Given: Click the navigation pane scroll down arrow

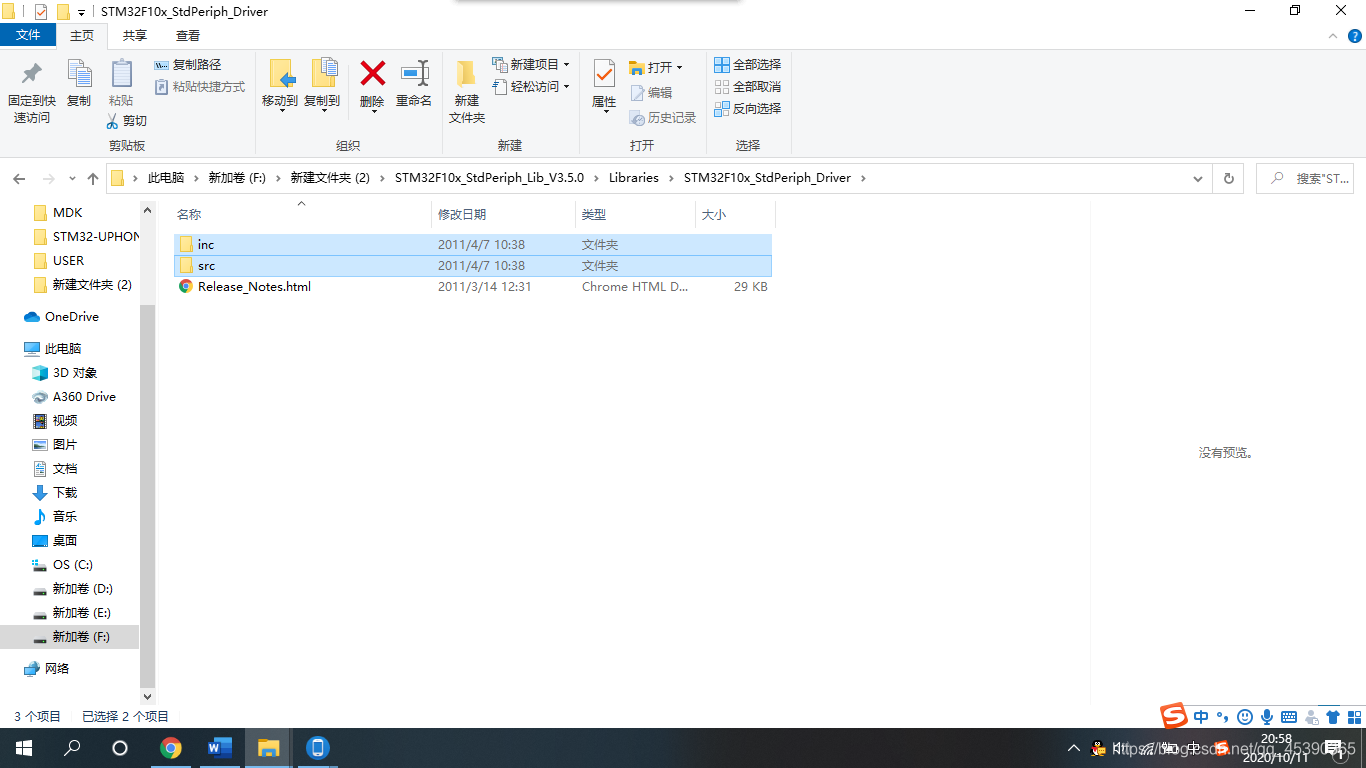Looking at the screenshot, I should pos(148,696).
